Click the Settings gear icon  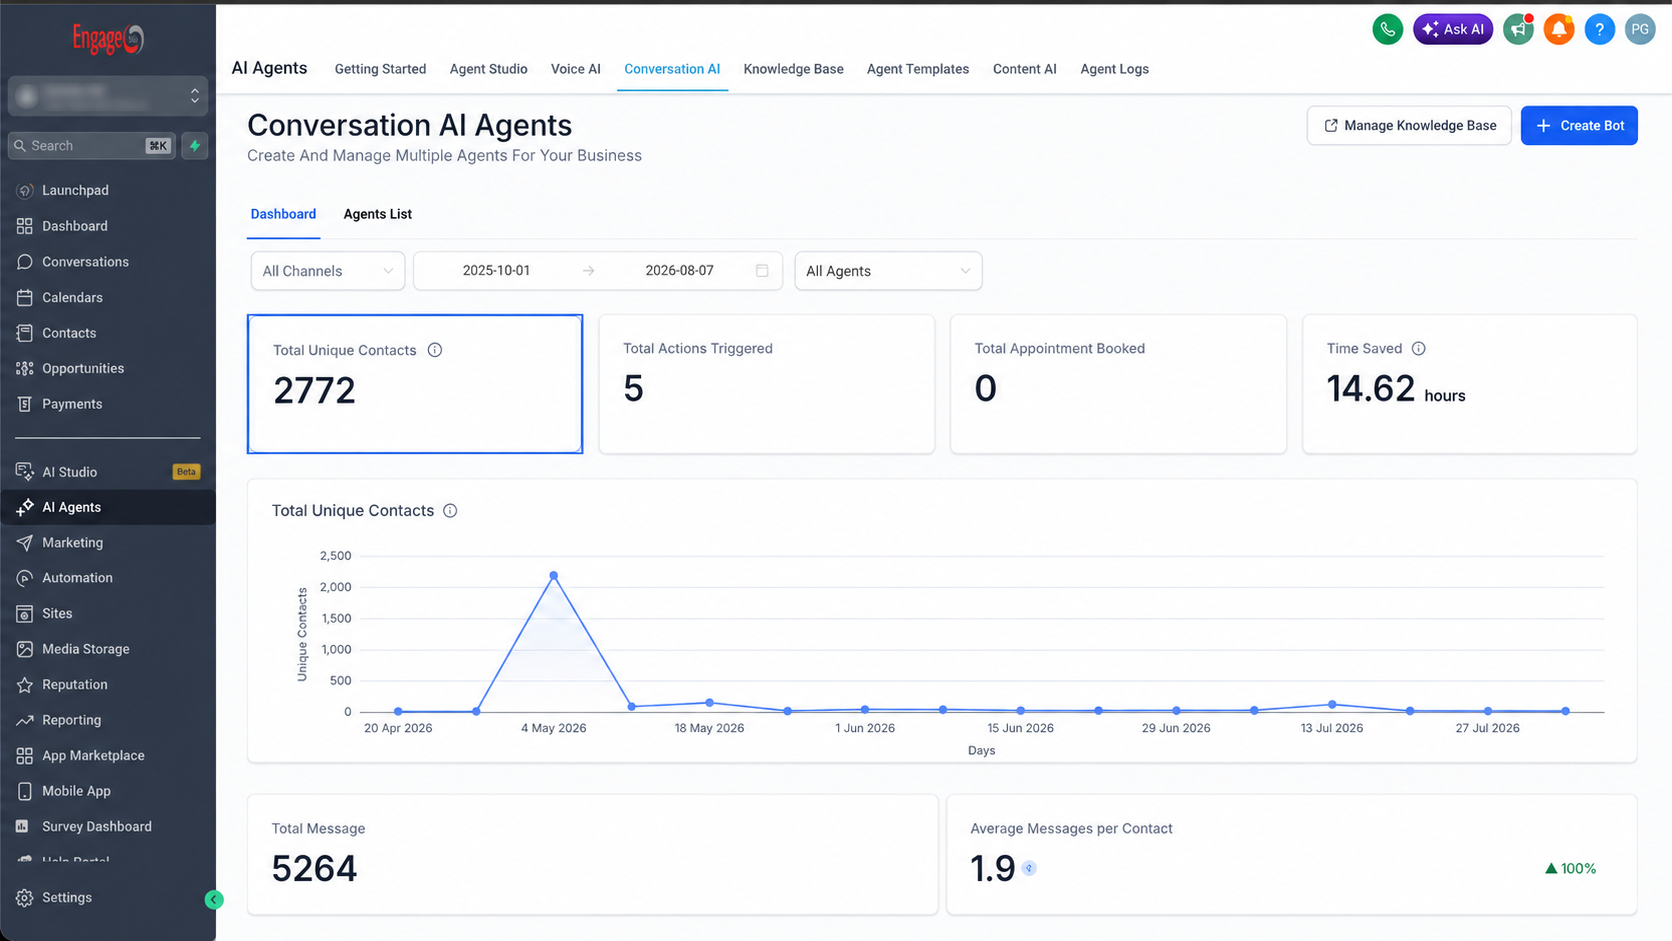[25, 898]
